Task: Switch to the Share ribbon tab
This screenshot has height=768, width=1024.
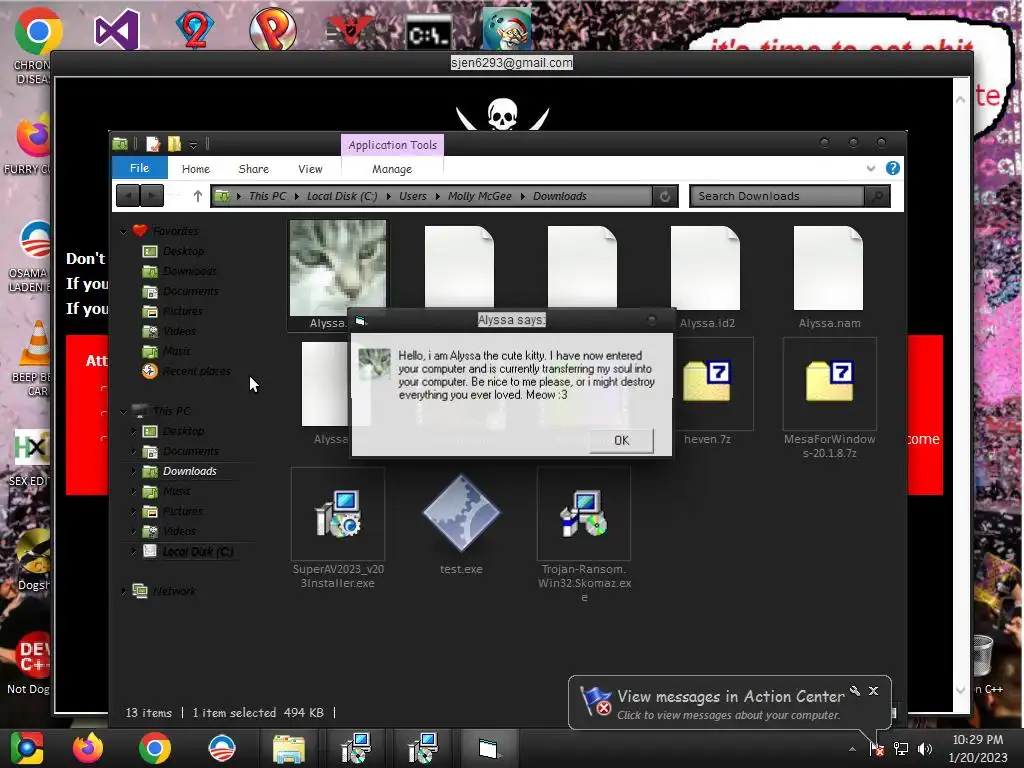Action: 253,168
